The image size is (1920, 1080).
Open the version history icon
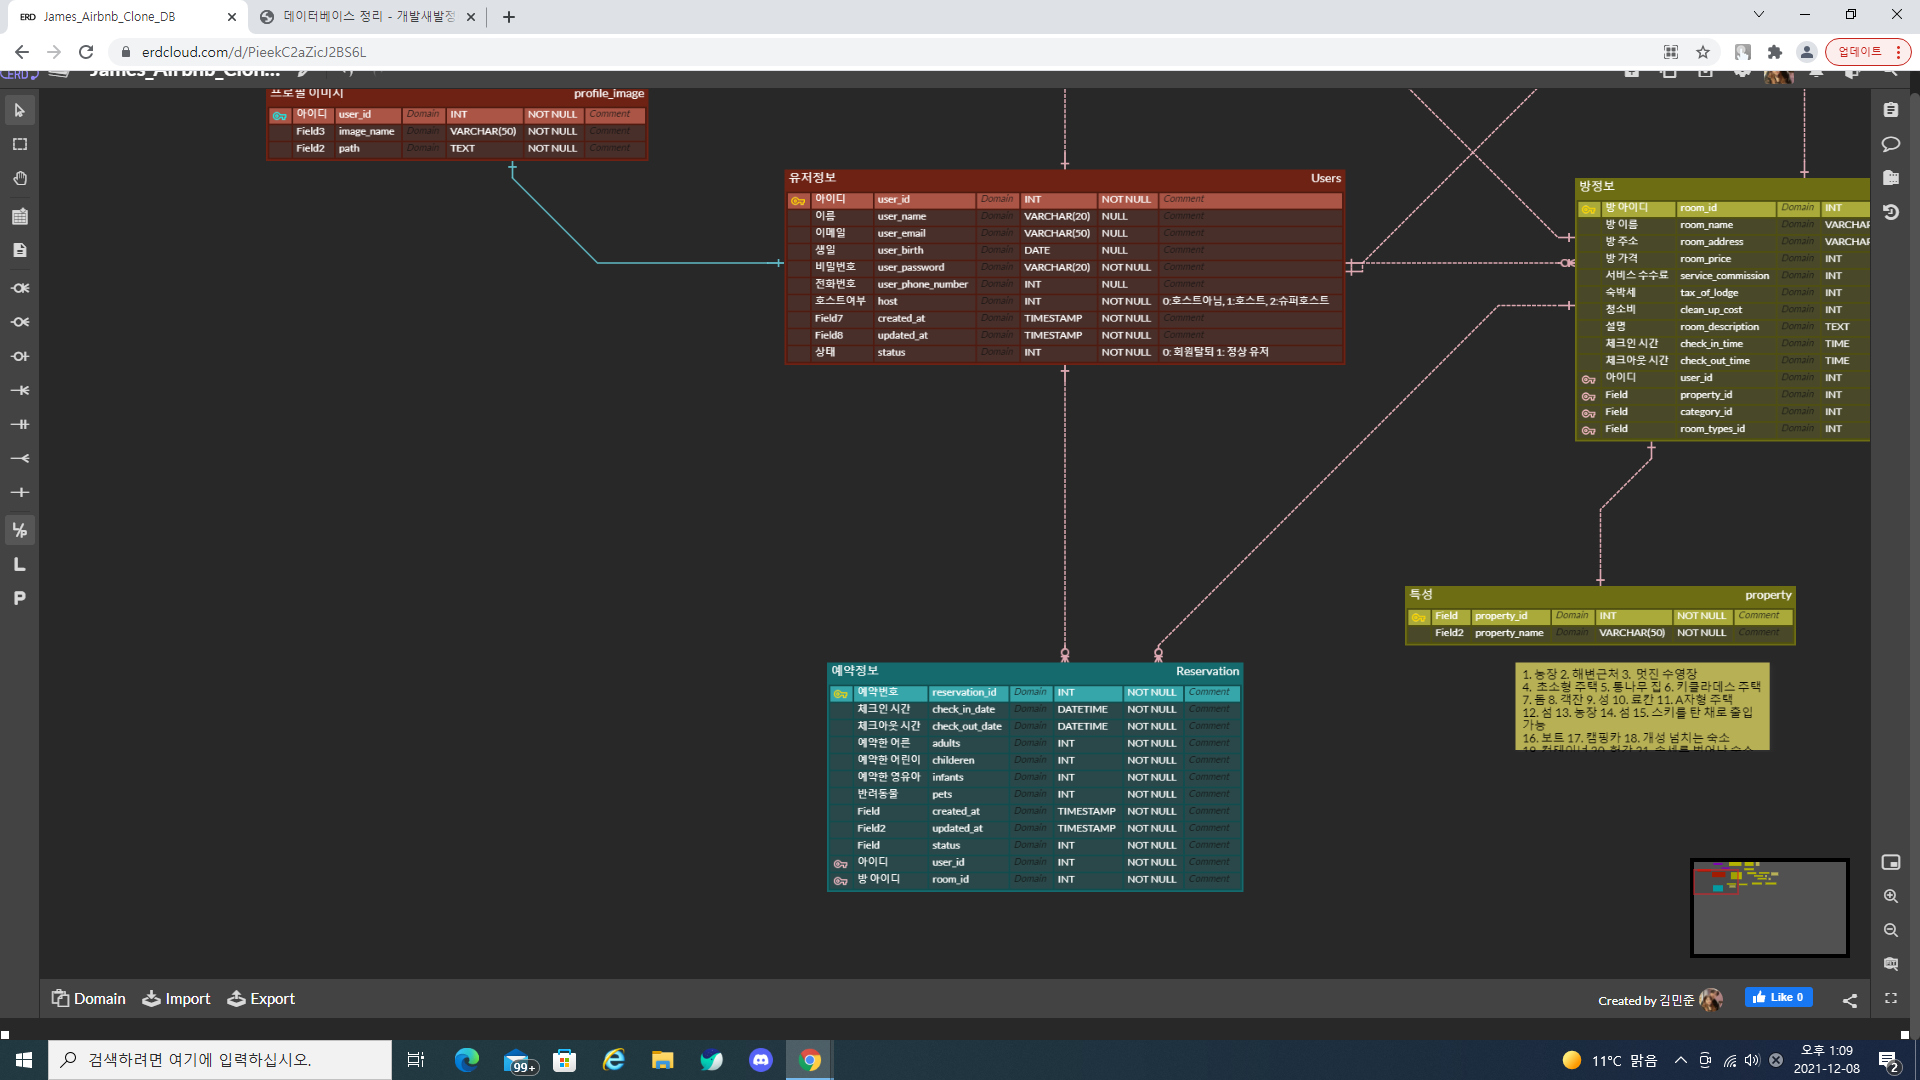click(1890, 212)
